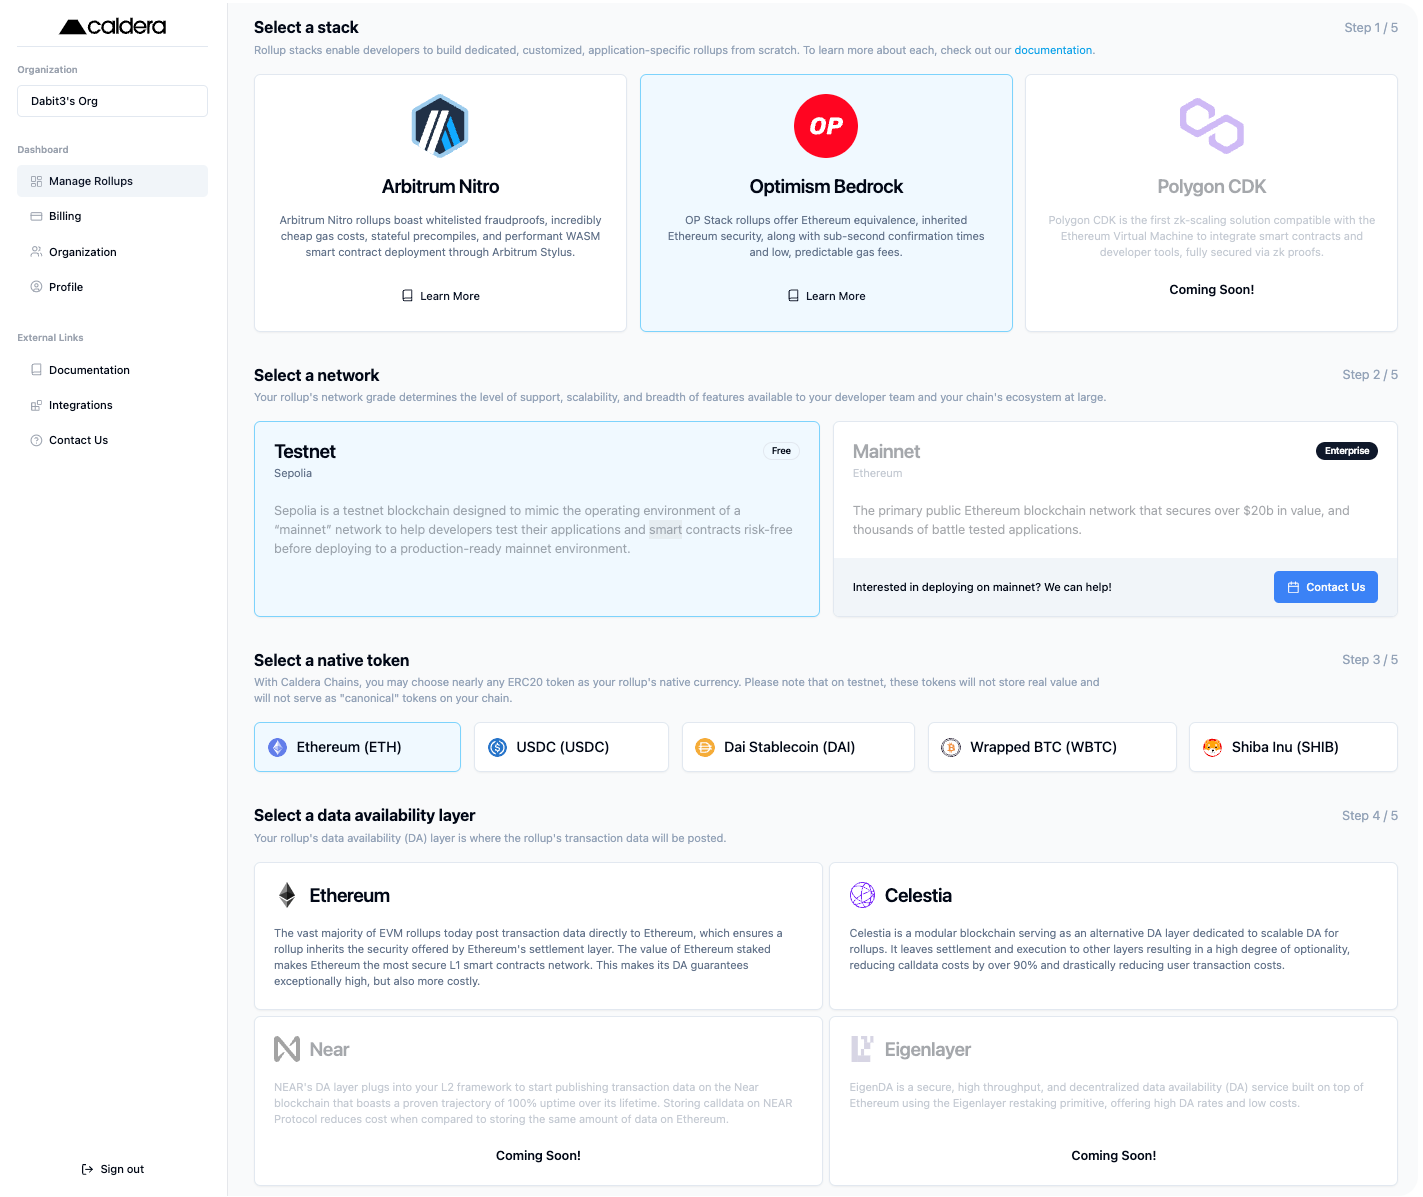Open Profile page
The image size is (1423, 1197).
[x=112, y=287]
